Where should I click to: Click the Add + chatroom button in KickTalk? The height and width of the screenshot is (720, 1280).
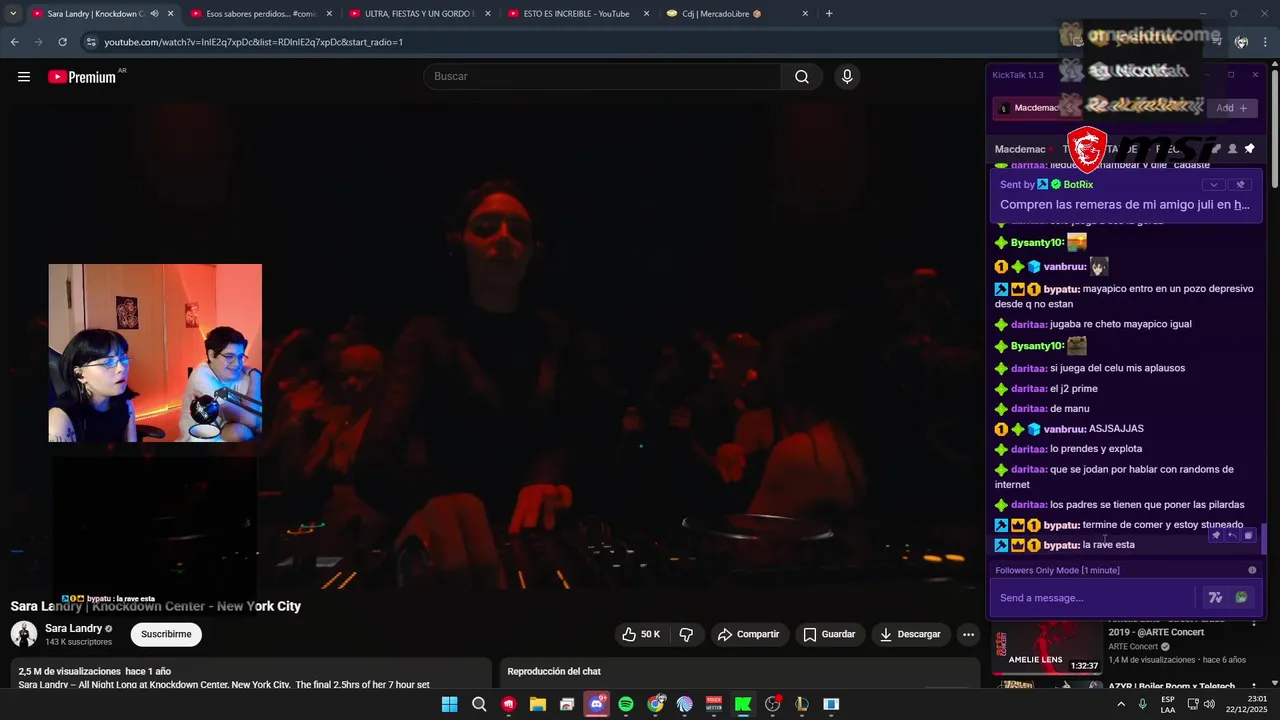pyautogui.click(x=1232, y=108)
